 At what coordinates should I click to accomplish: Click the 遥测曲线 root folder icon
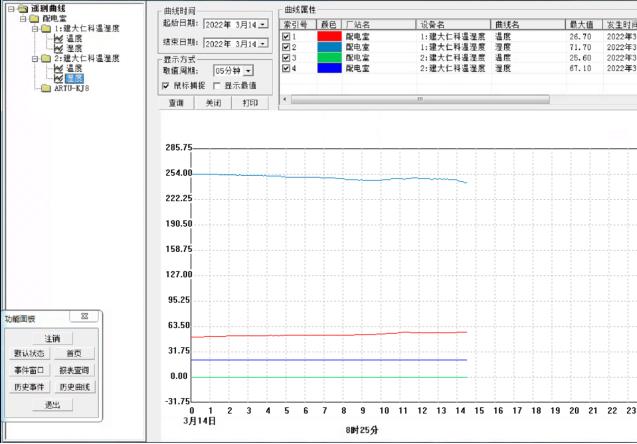(x=22, y=8)
